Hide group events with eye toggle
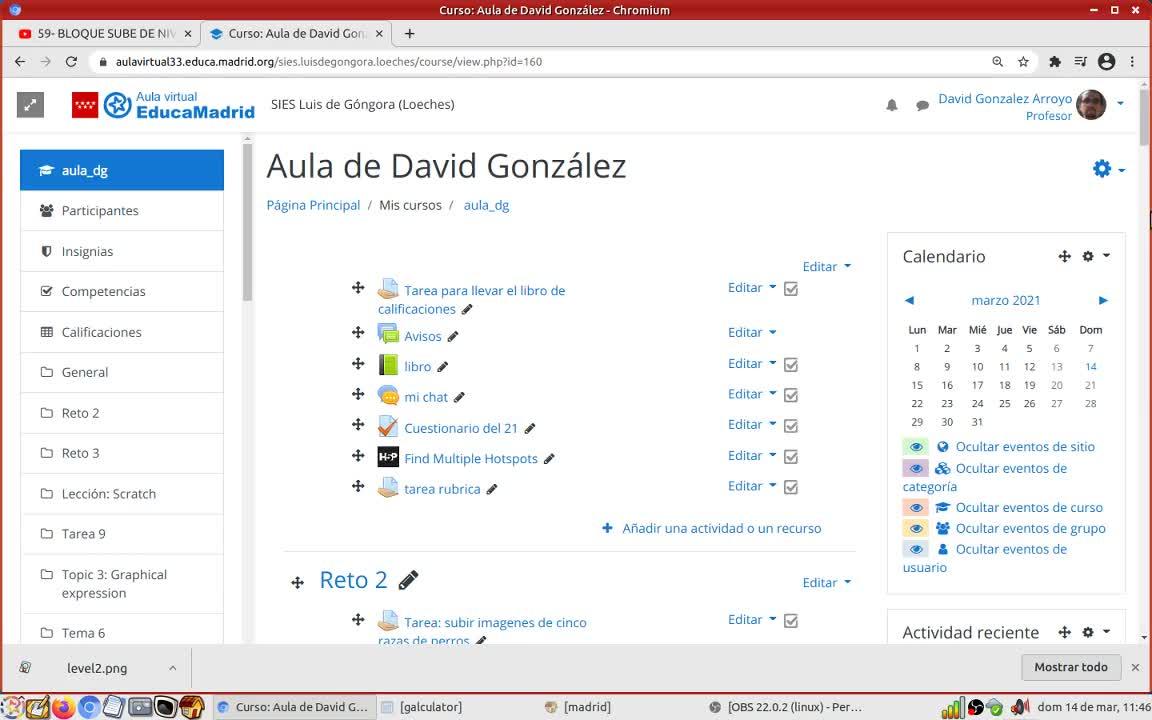 click(915, 528)
